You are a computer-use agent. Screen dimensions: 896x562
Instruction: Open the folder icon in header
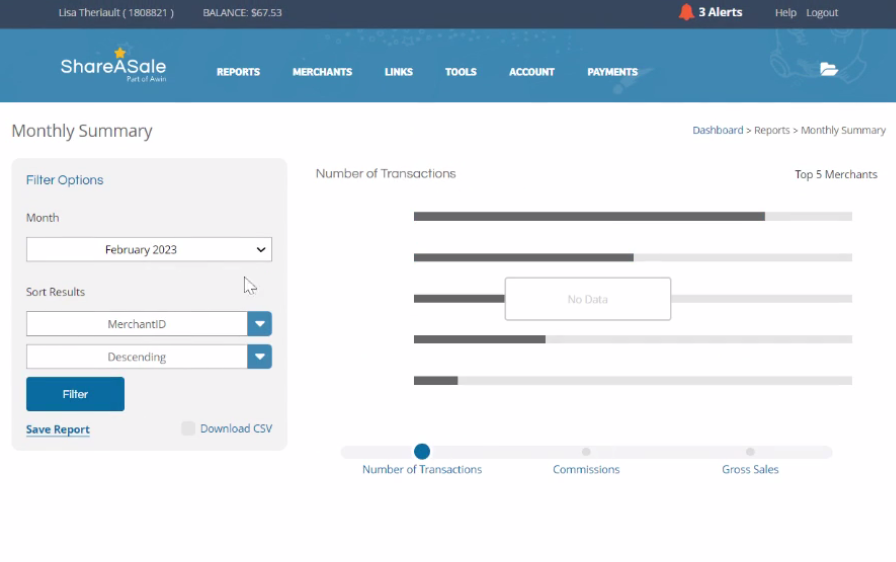tap(829, 70)
